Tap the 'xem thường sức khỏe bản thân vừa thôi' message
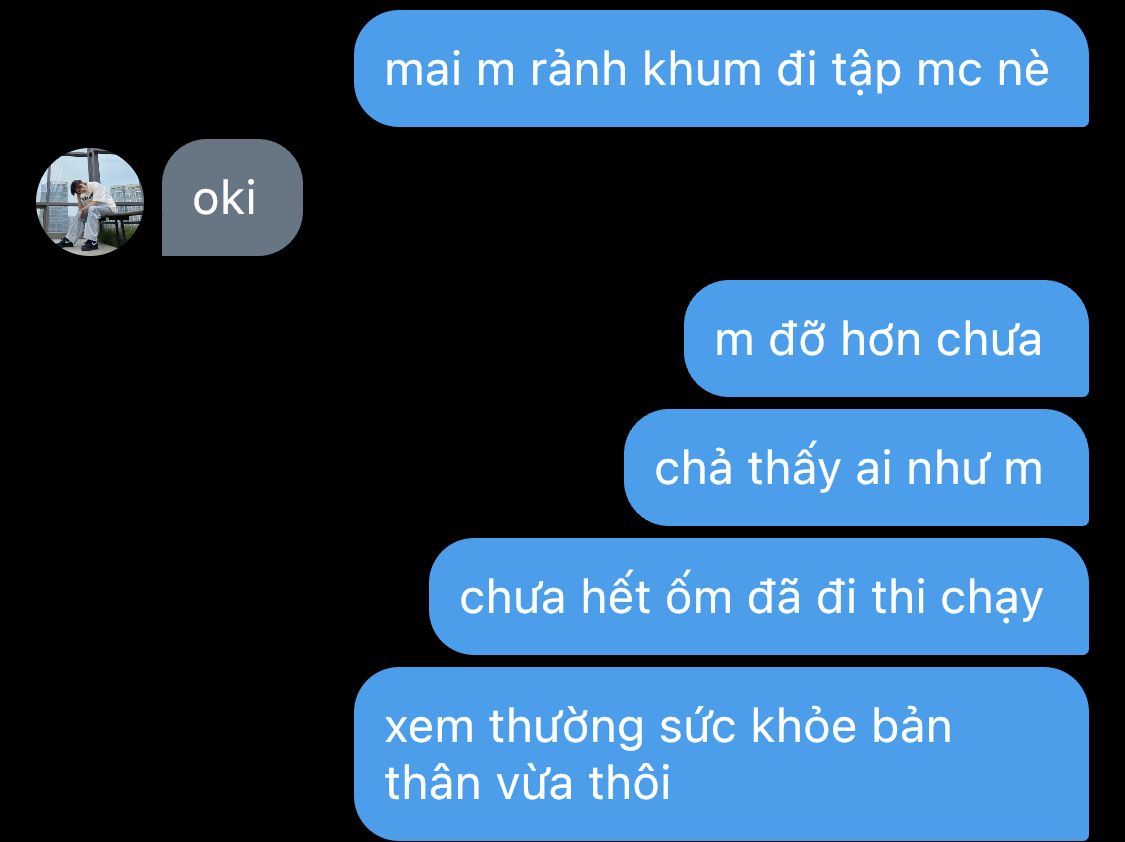 click(722, 754)
